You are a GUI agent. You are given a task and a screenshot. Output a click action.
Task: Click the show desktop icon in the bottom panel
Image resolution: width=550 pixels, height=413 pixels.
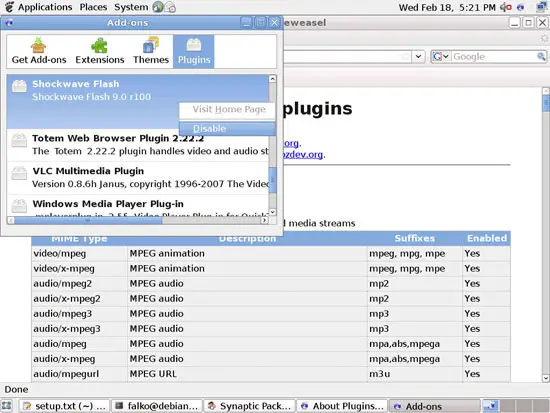coord(7,406)
